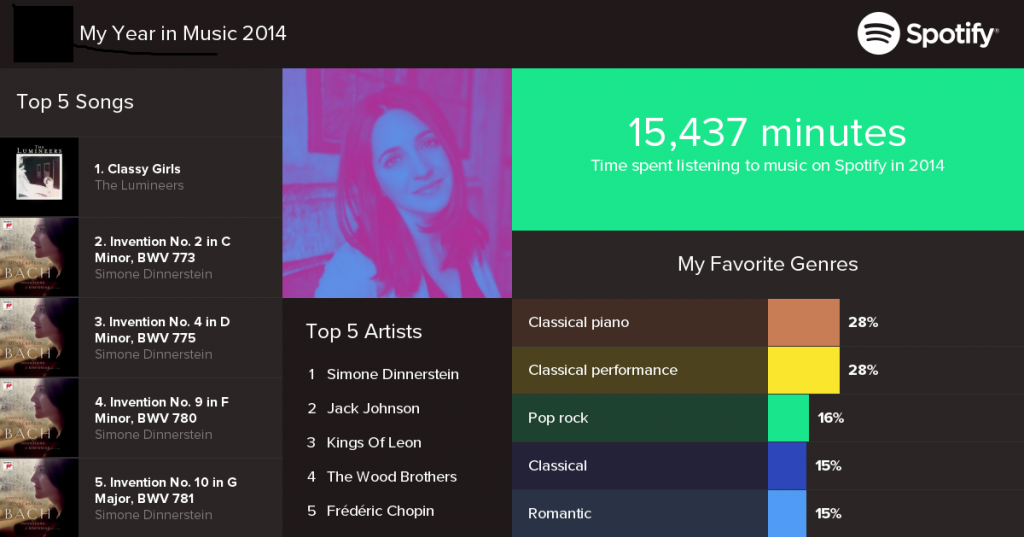
Task: Click the 15% value beside Romantic
Action: (x=828, y=513)
